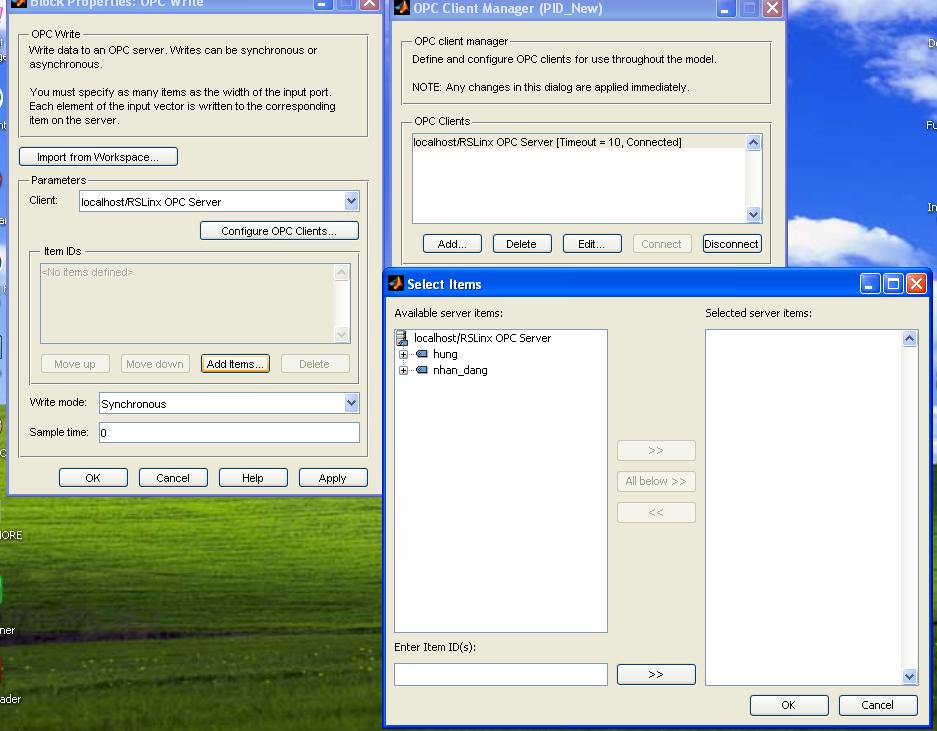Click the No items defined placeholder text

[x=87, y=272]
